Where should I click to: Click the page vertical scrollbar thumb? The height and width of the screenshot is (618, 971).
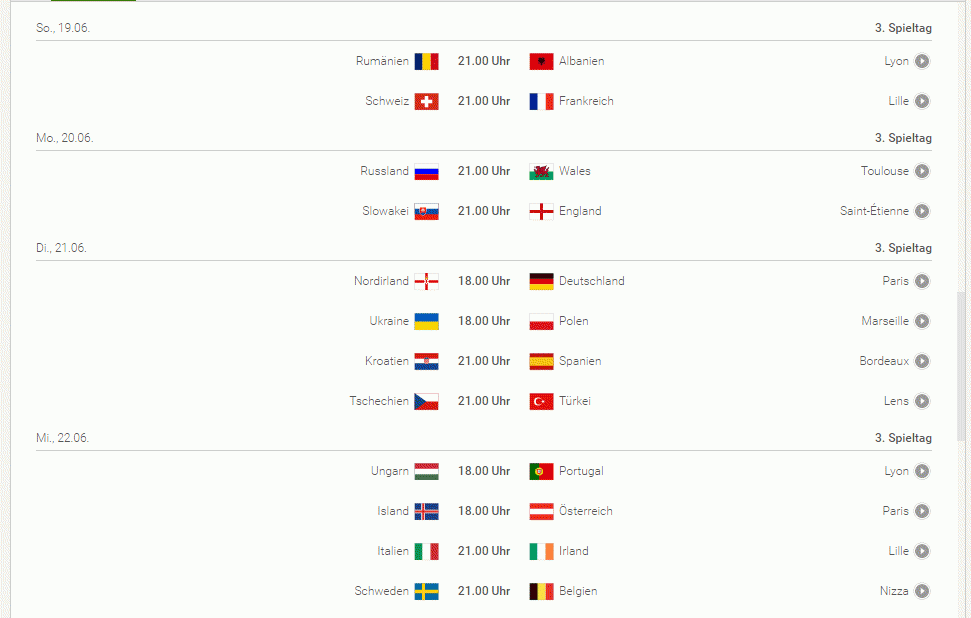click(963, 365)
